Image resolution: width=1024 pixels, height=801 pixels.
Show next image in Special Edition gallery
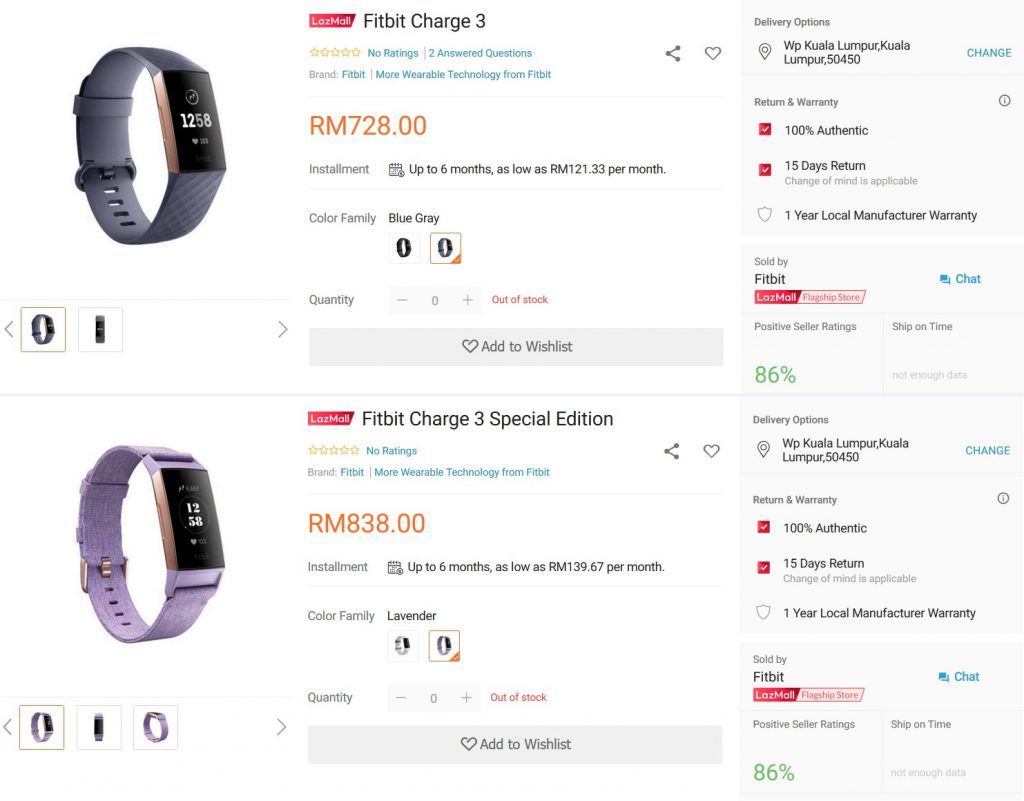pyautogui.click(x=281, y=727)
